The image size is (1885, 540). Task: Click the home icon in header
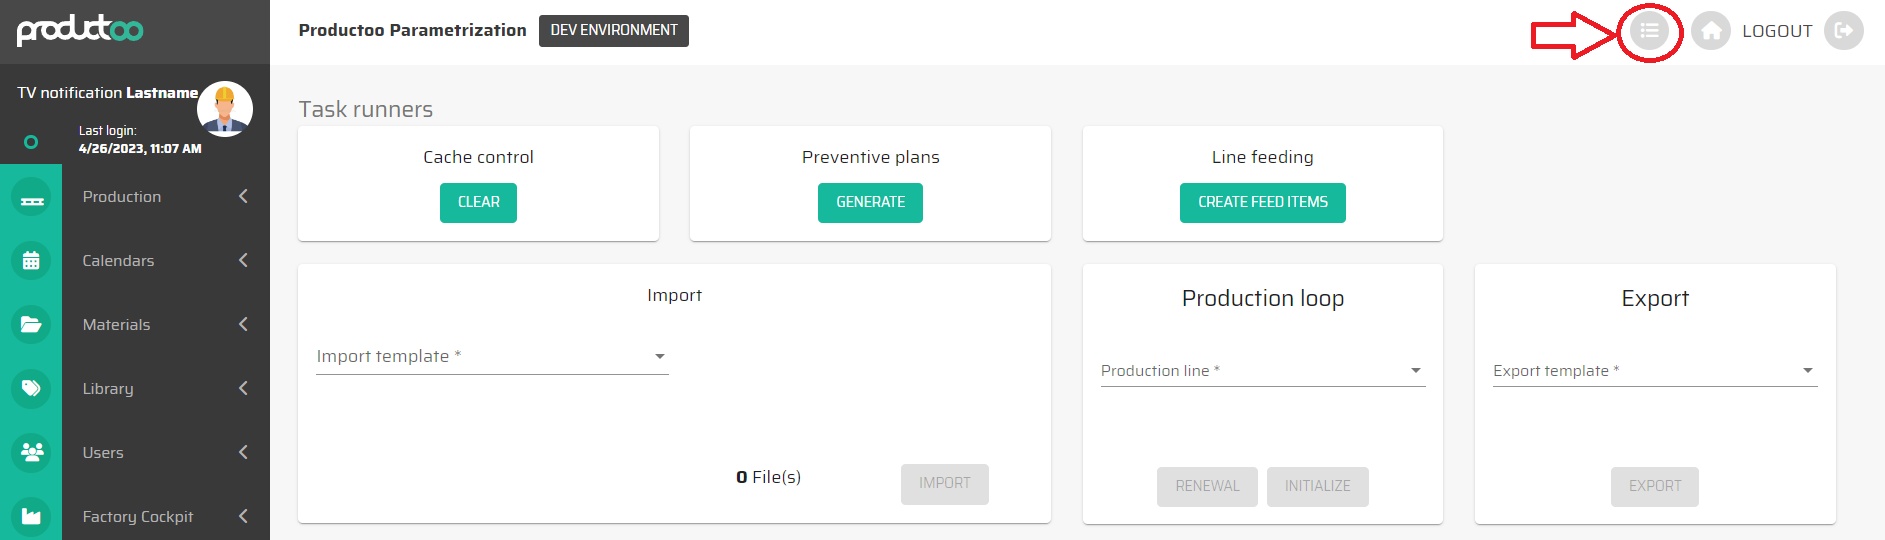pos(1711,31)
